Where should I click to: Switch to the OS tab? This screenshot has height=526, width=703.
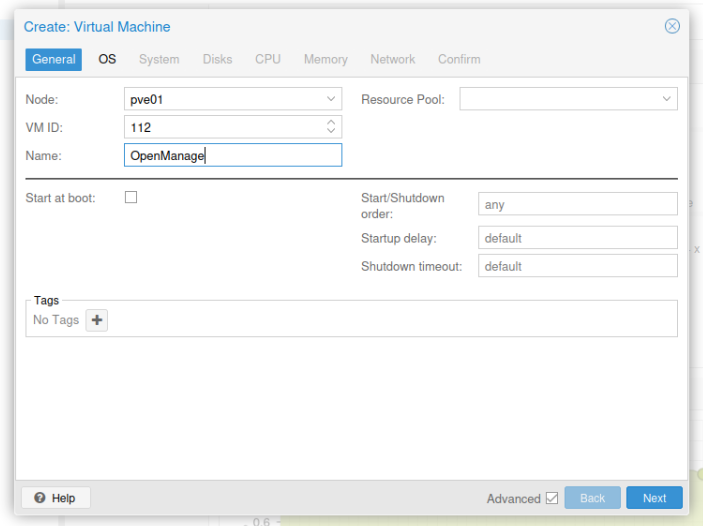107,59
